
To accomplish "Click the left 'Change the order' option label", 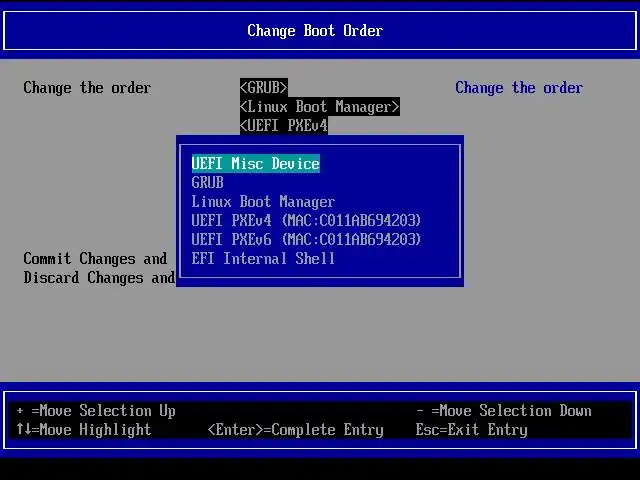I will point(87,88).
